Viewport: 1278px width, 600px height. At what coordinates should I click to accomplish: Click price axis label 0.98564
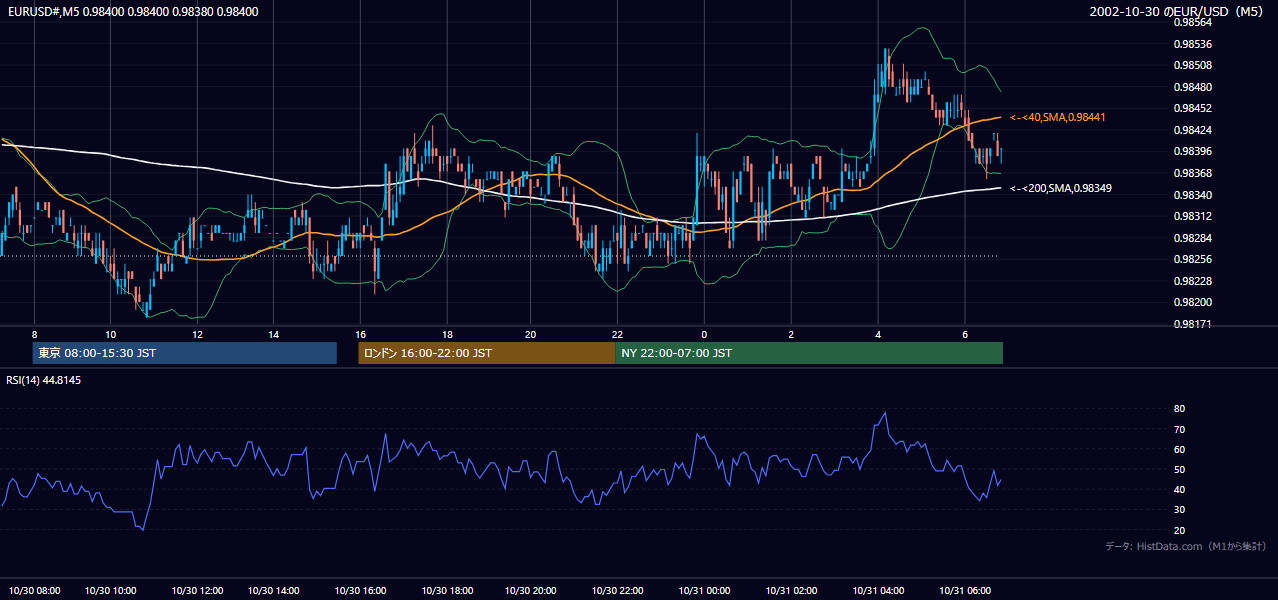point(1192,22)
